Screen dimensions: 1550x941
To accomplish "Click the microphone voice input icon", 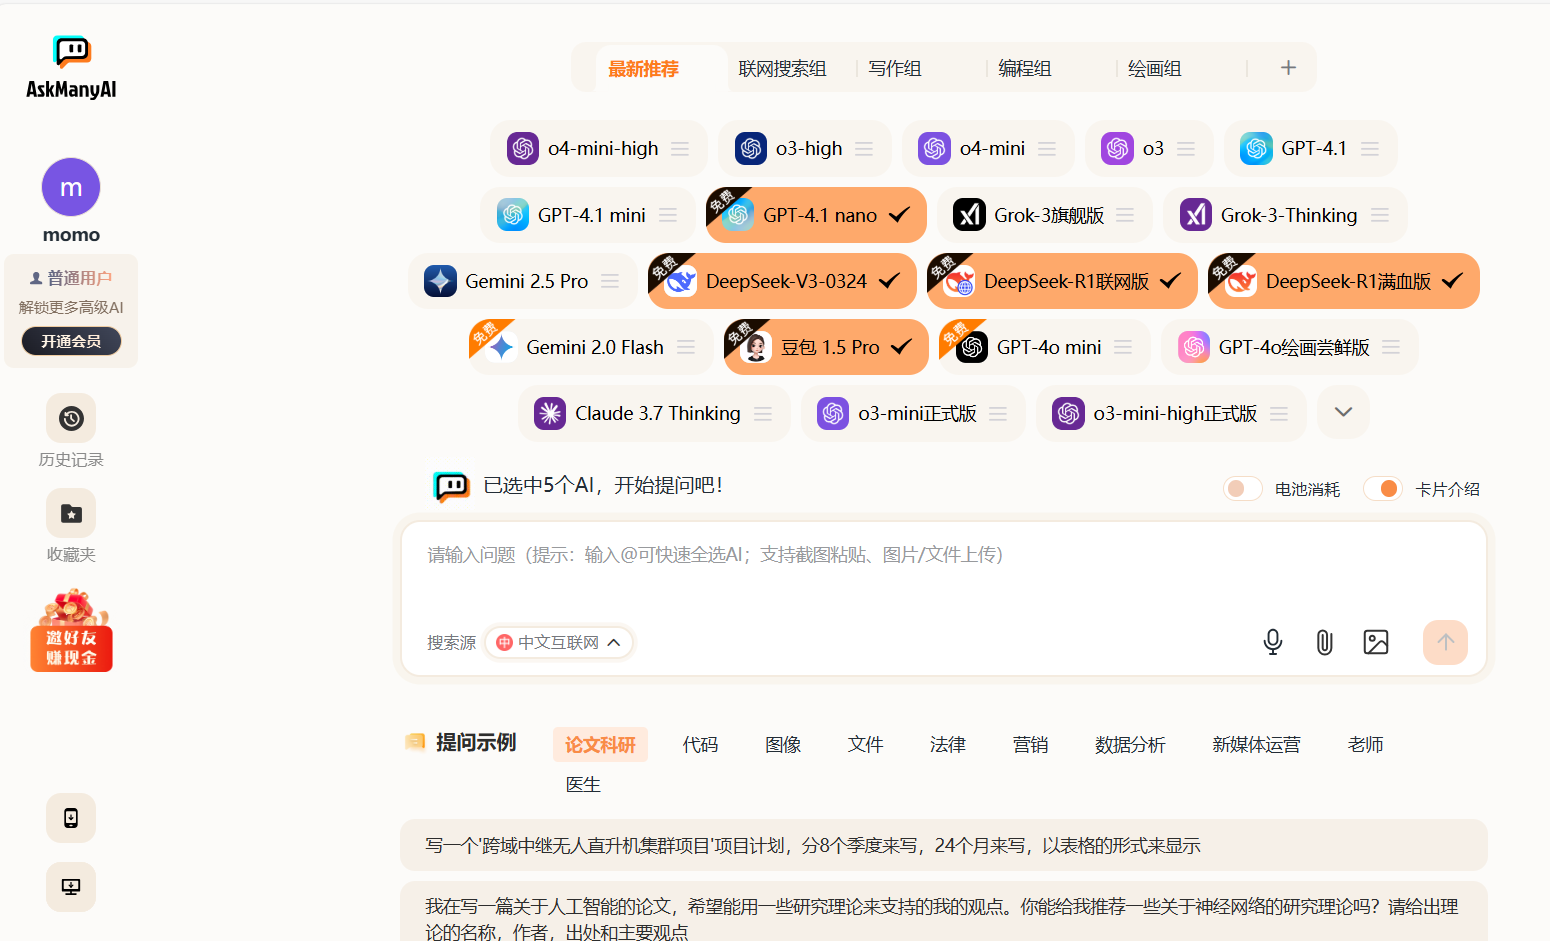I will click(1272, 642).
